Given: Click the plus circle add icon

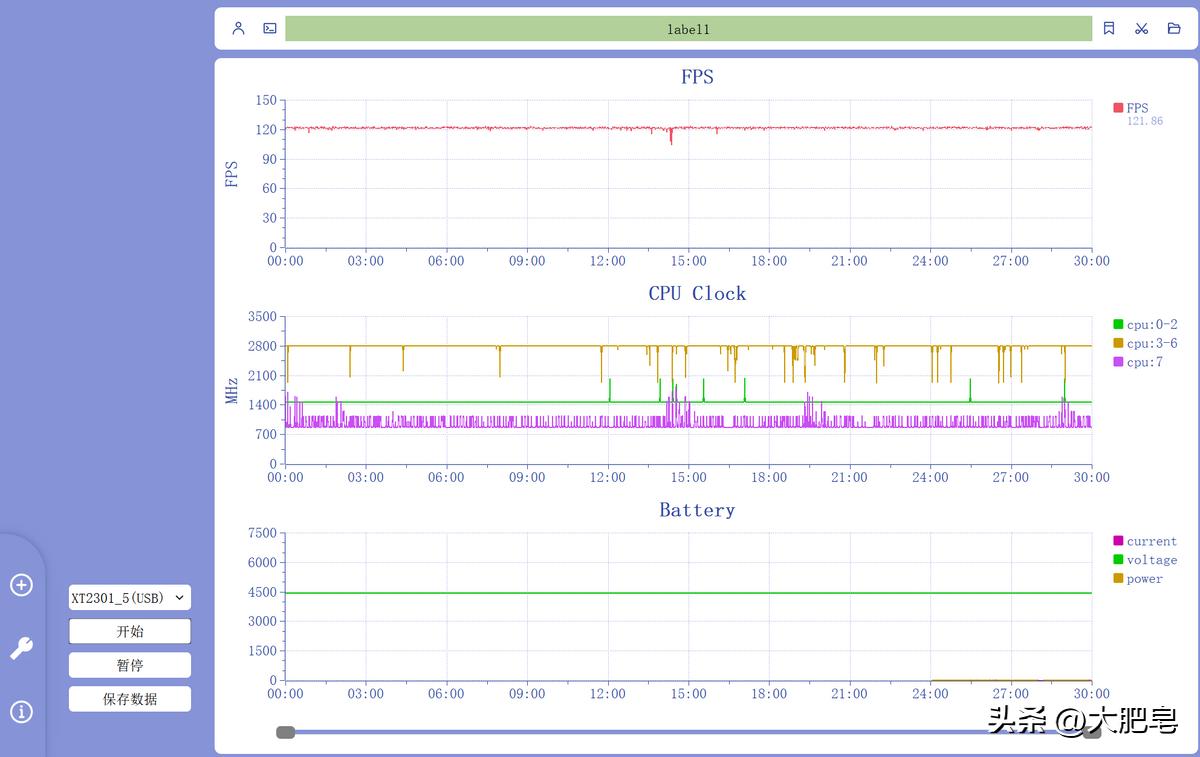Looking at the screenshot, I should click(21, 585).
